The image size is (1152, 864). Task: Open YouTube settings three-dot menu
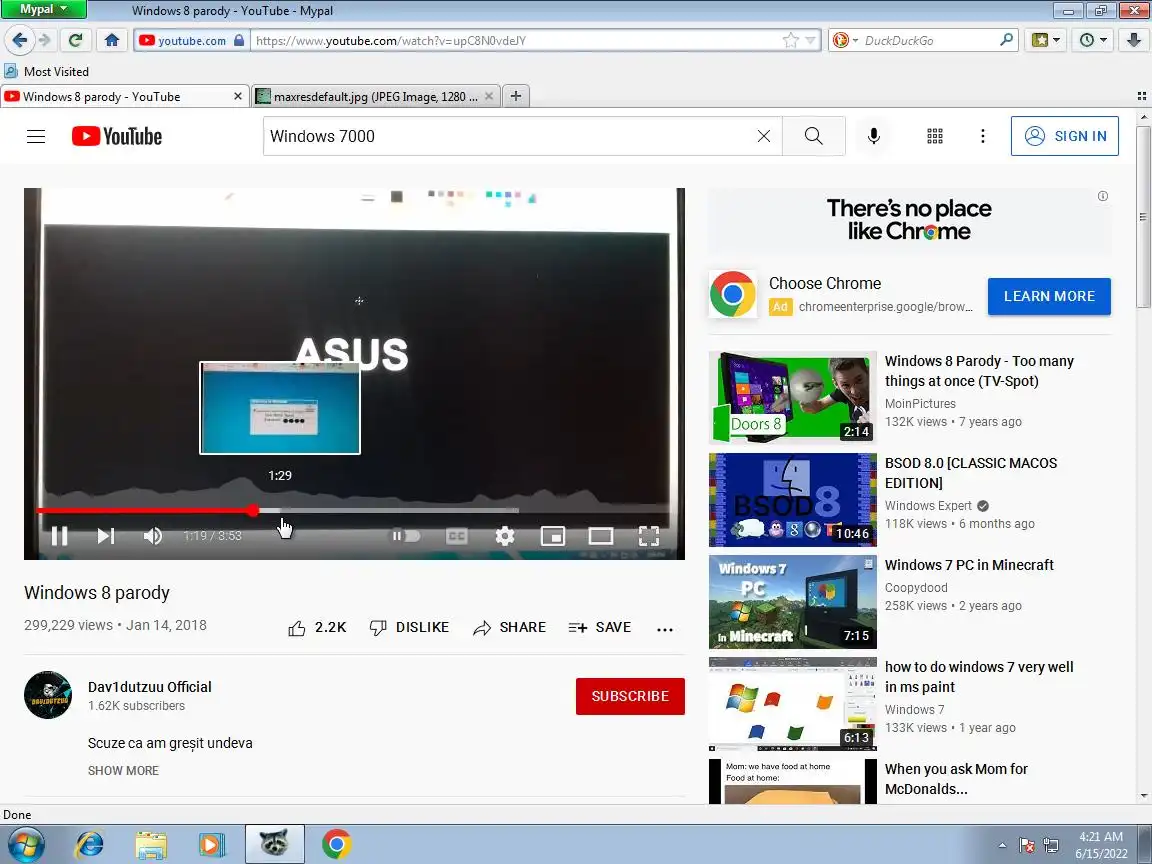point(983,136)
